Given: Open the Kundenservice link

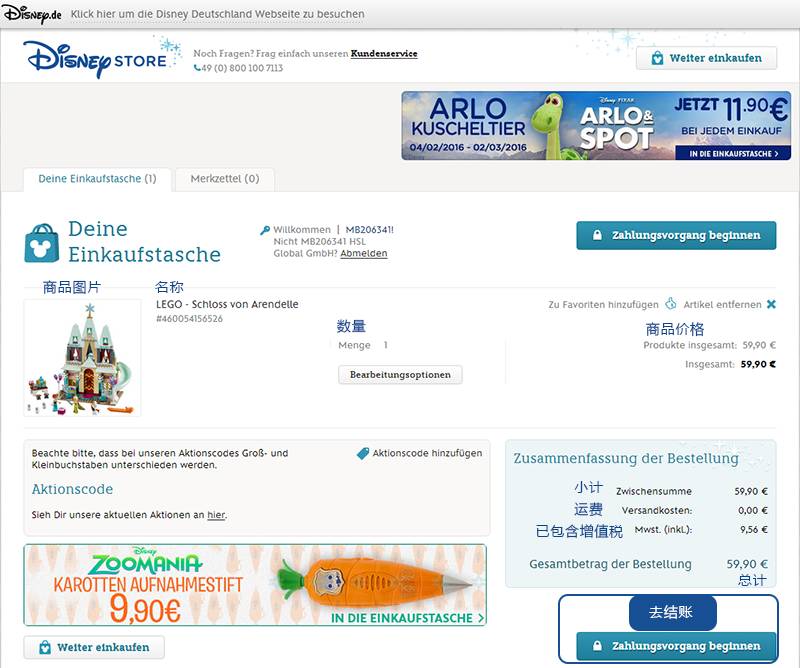Looking at the screenshot, I should (x=384, y=54).
